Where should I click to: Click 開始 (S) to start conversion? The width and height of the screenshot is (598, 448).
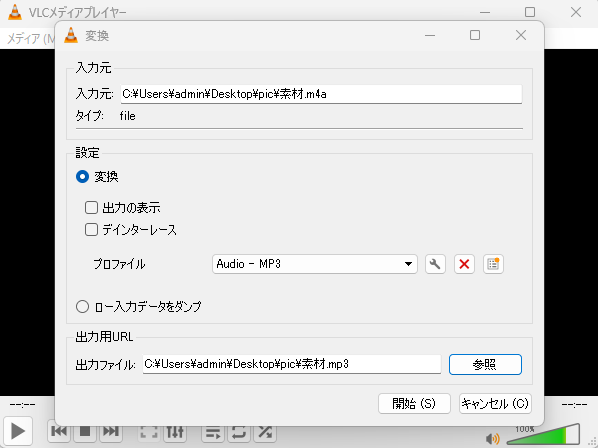414,403
